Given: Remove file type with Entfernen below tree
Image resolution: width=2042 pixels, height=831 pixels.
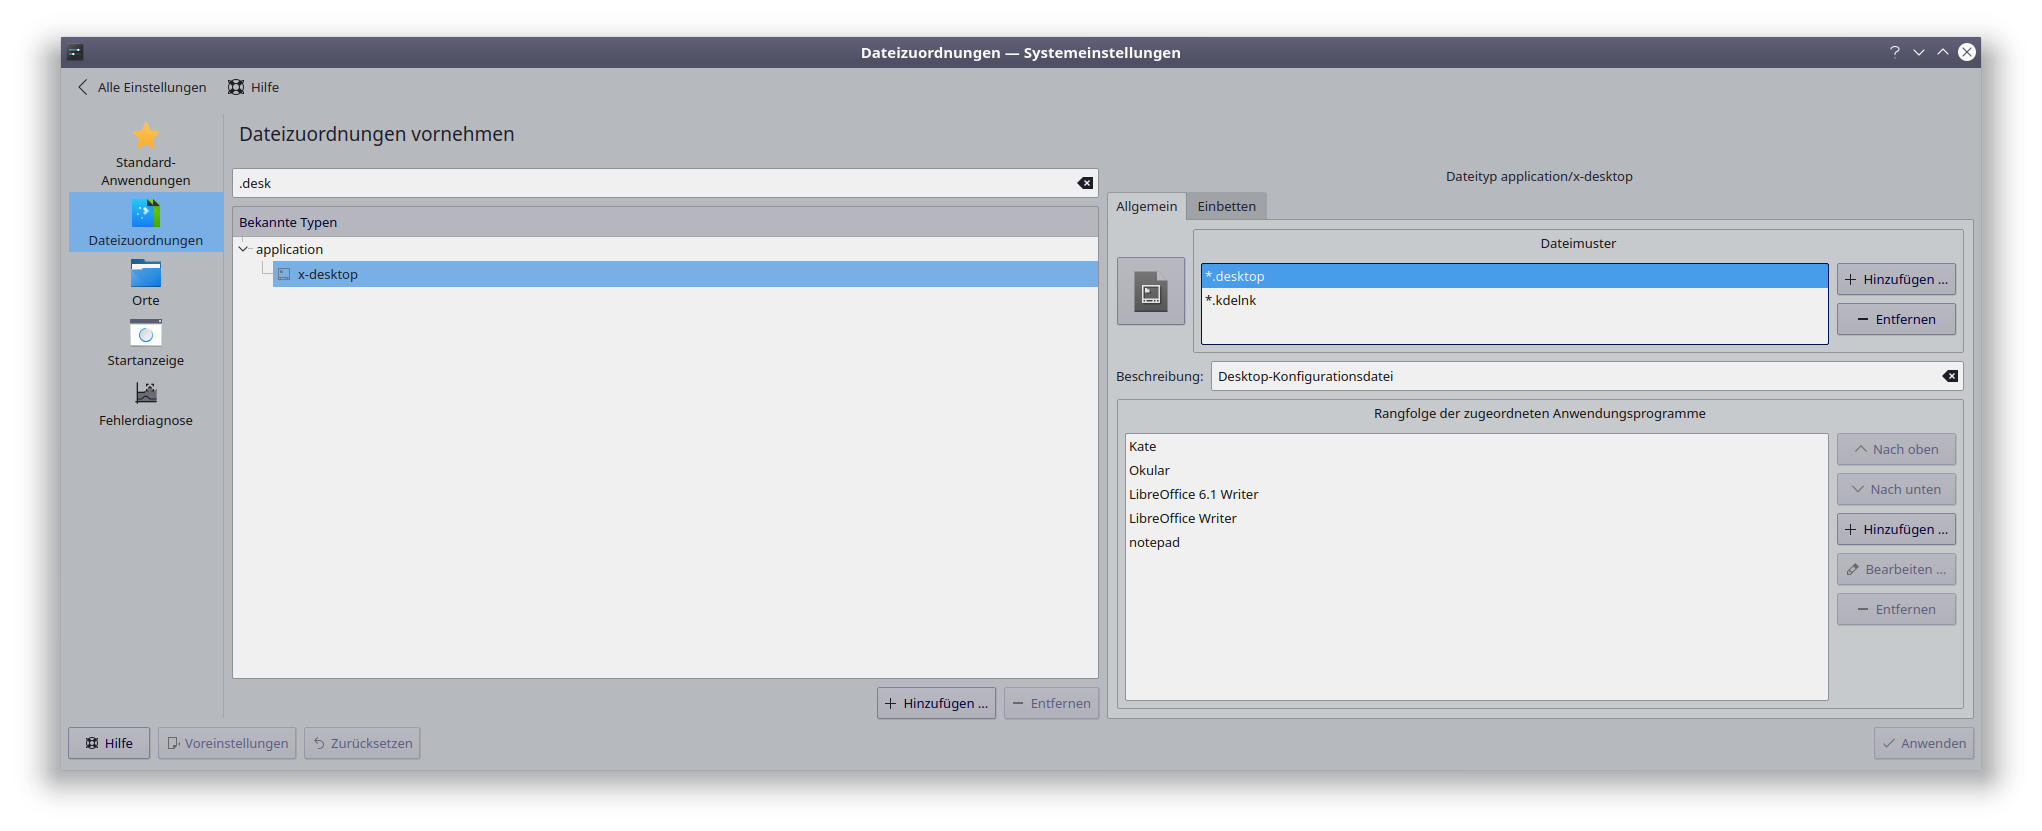Looking at the screenshot, I should click(1051, 703).
